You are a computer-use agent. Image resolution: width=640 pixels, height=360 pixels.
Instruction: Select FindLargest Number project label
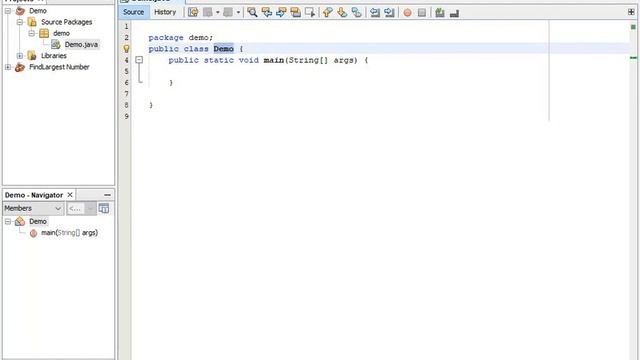pyautogui.click(x=59, y=67)
